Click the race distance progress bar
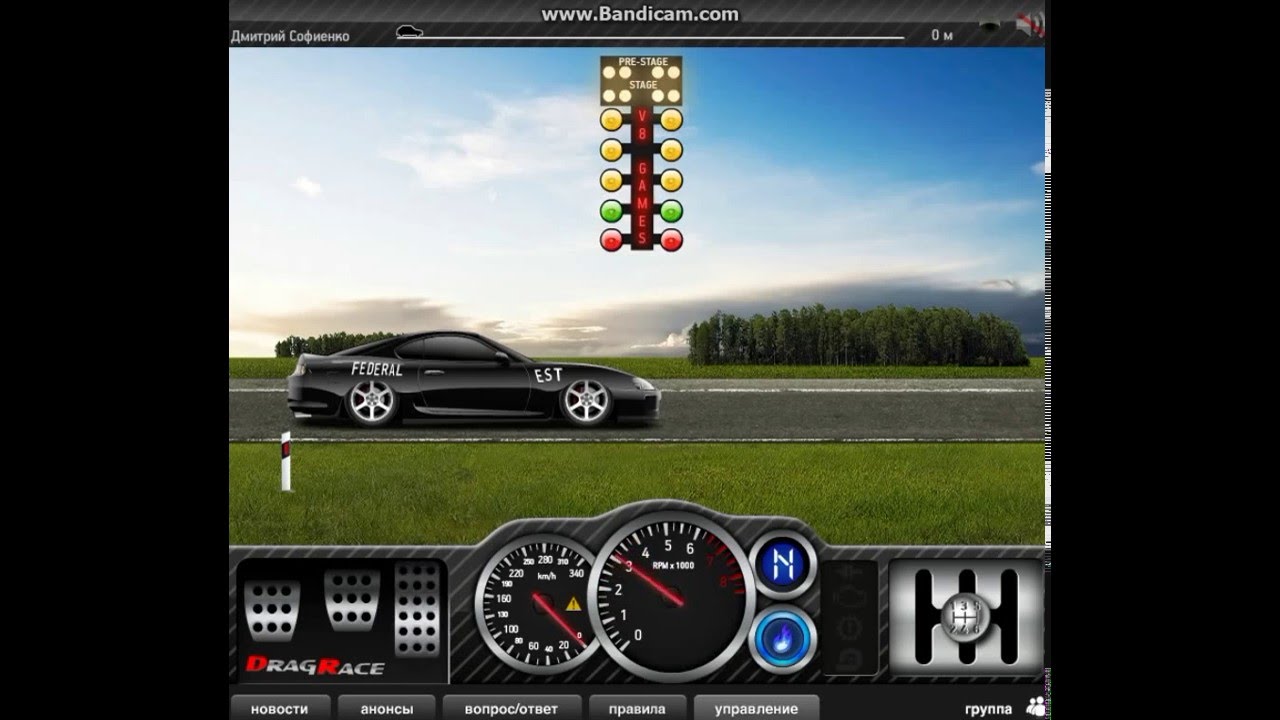The image size is (1280, 720). (650, 38)
